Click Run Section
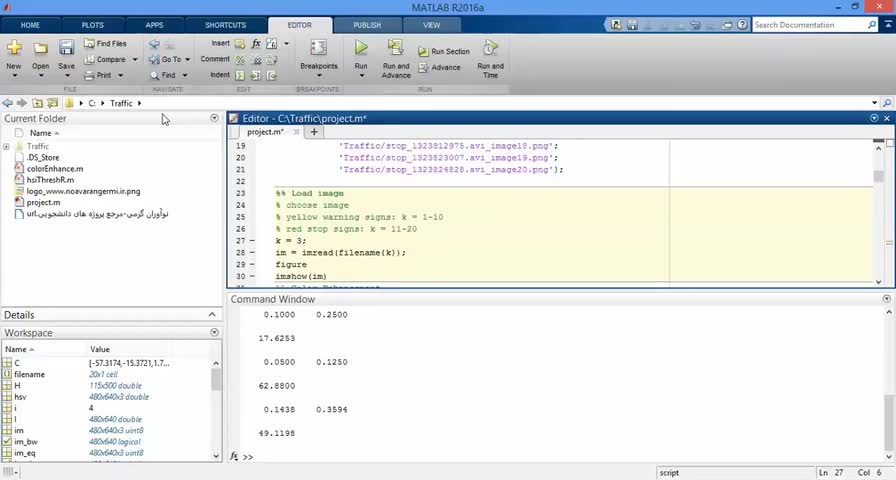Screen dimensions: 896x480 click(x=444, y=51)
